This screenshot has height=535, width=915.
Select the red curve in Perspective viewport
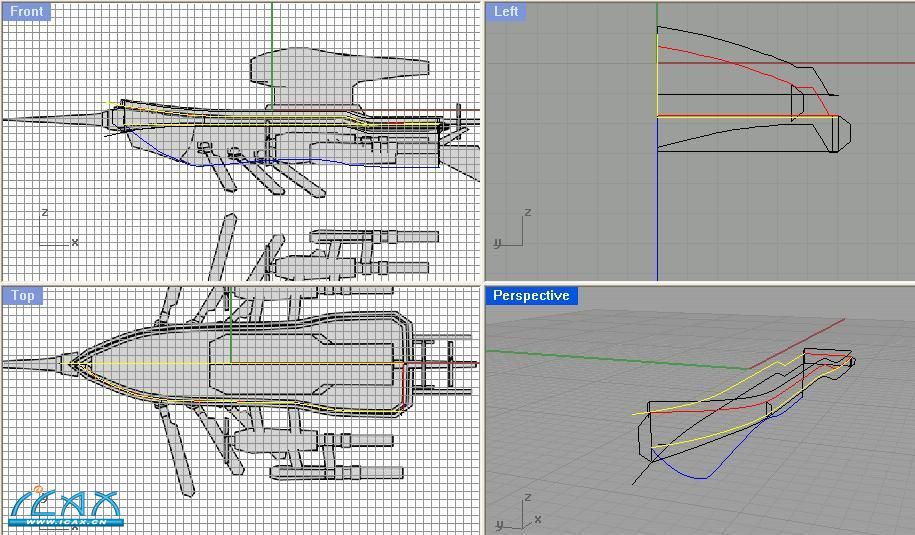point(720,407)
